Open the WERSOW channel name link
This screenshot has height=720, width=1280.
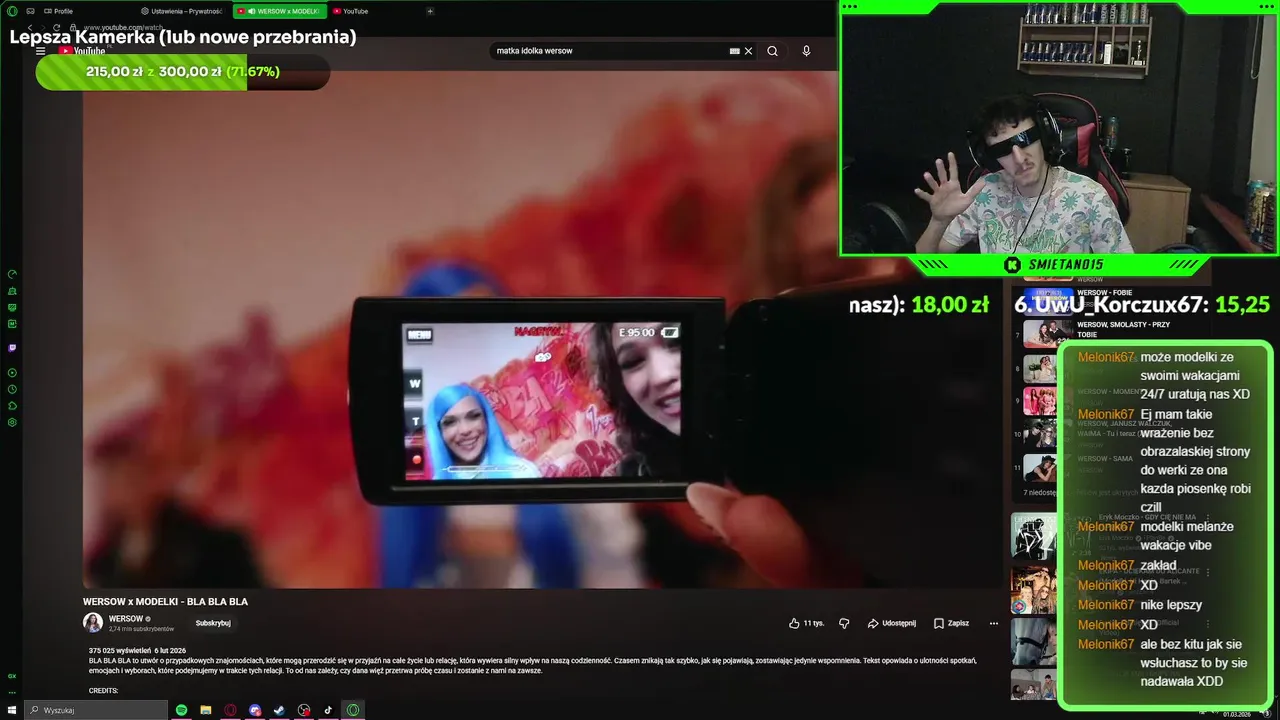(126, 619)
